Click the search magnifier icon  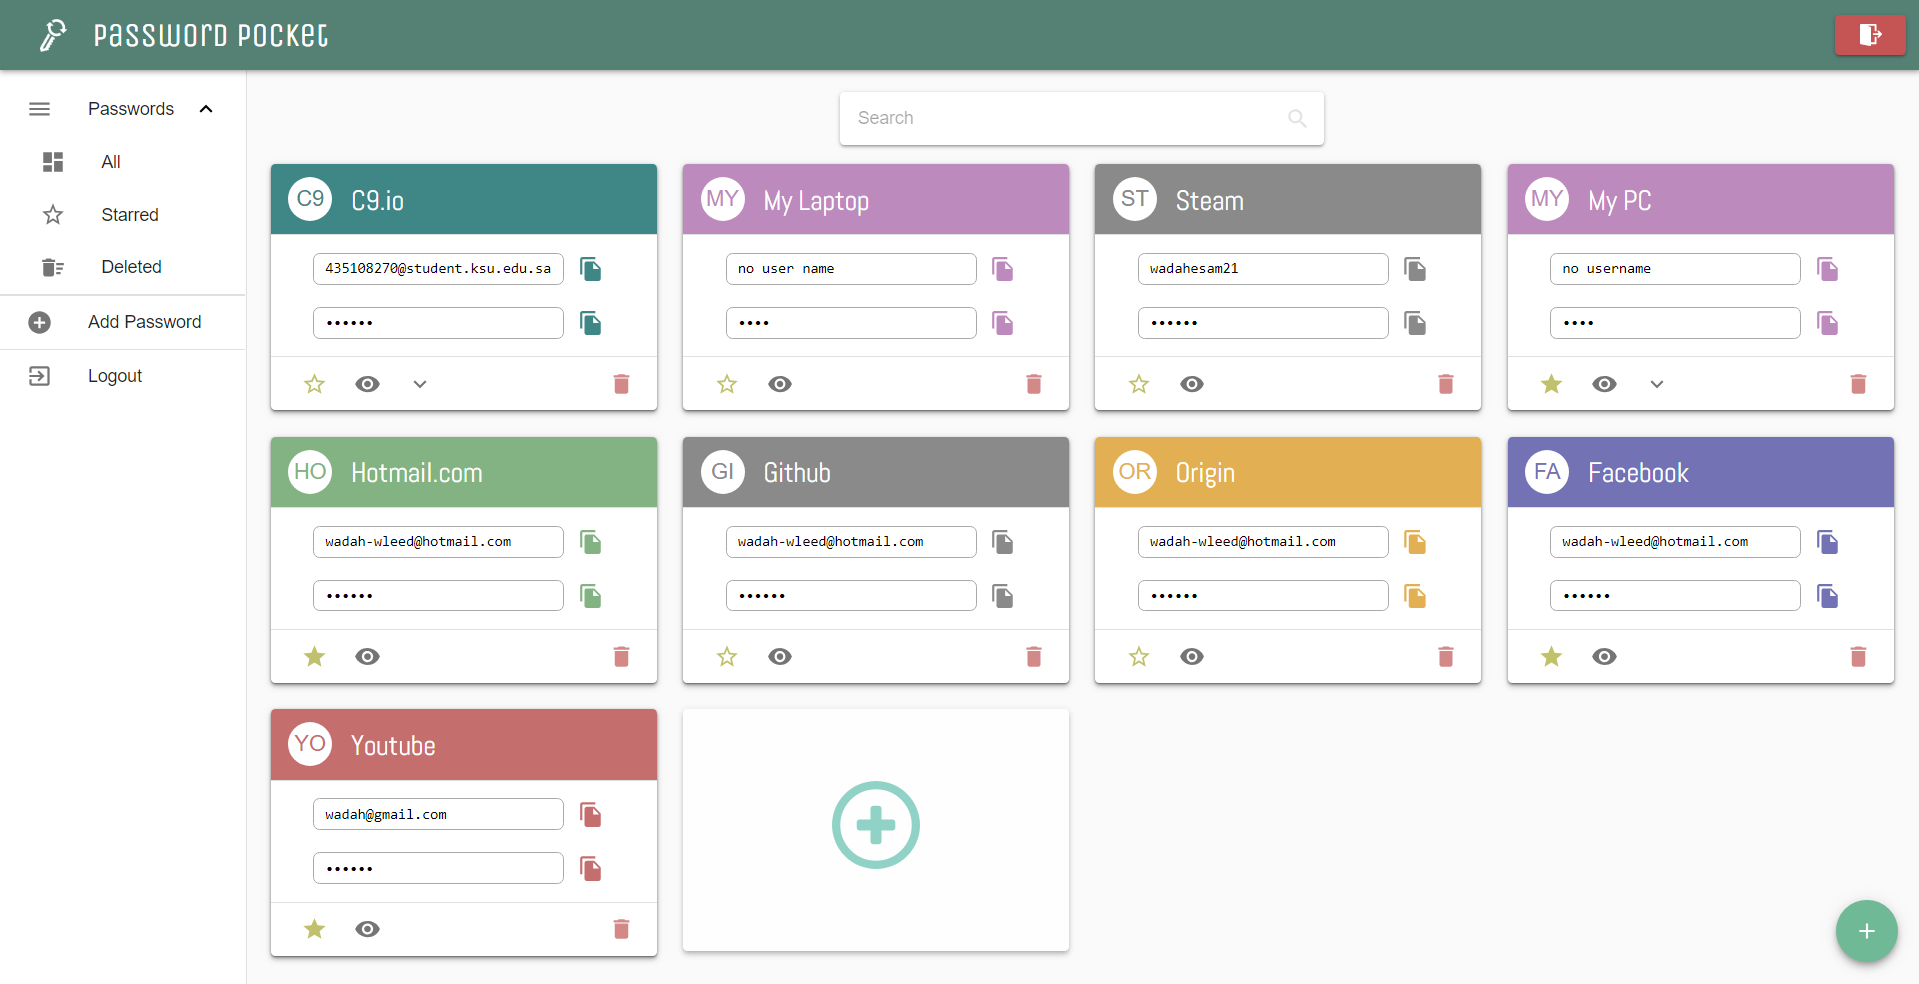tap(1297, 118)
